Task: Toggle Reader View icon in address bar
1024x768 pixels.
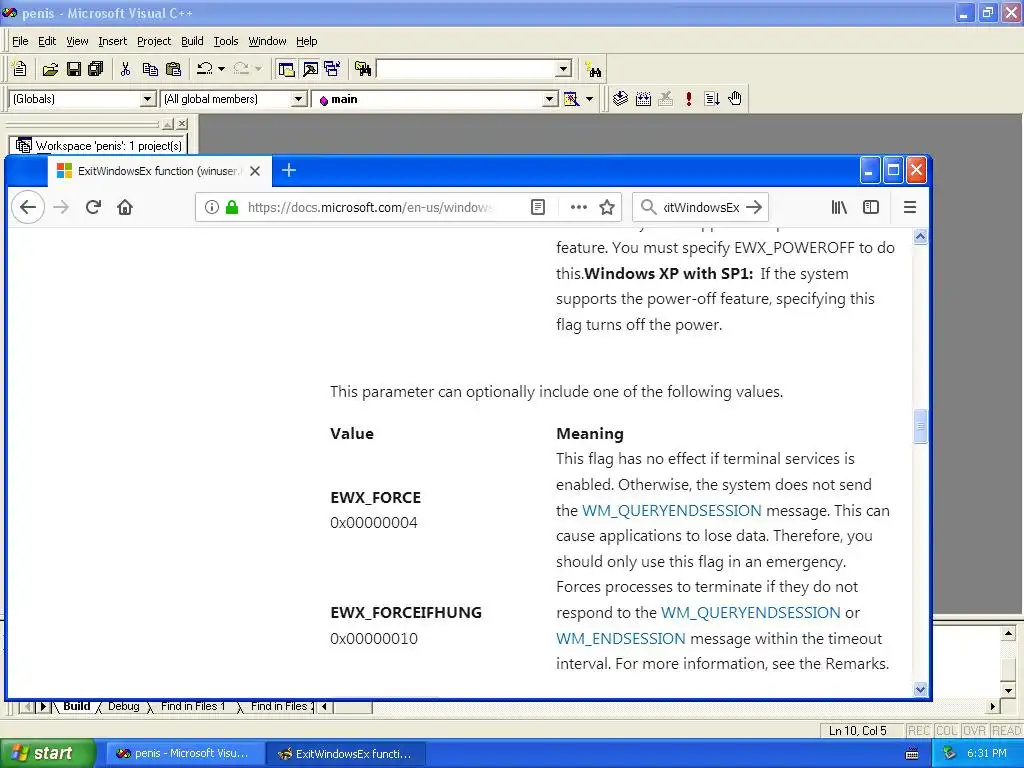Action: (538, 207)
